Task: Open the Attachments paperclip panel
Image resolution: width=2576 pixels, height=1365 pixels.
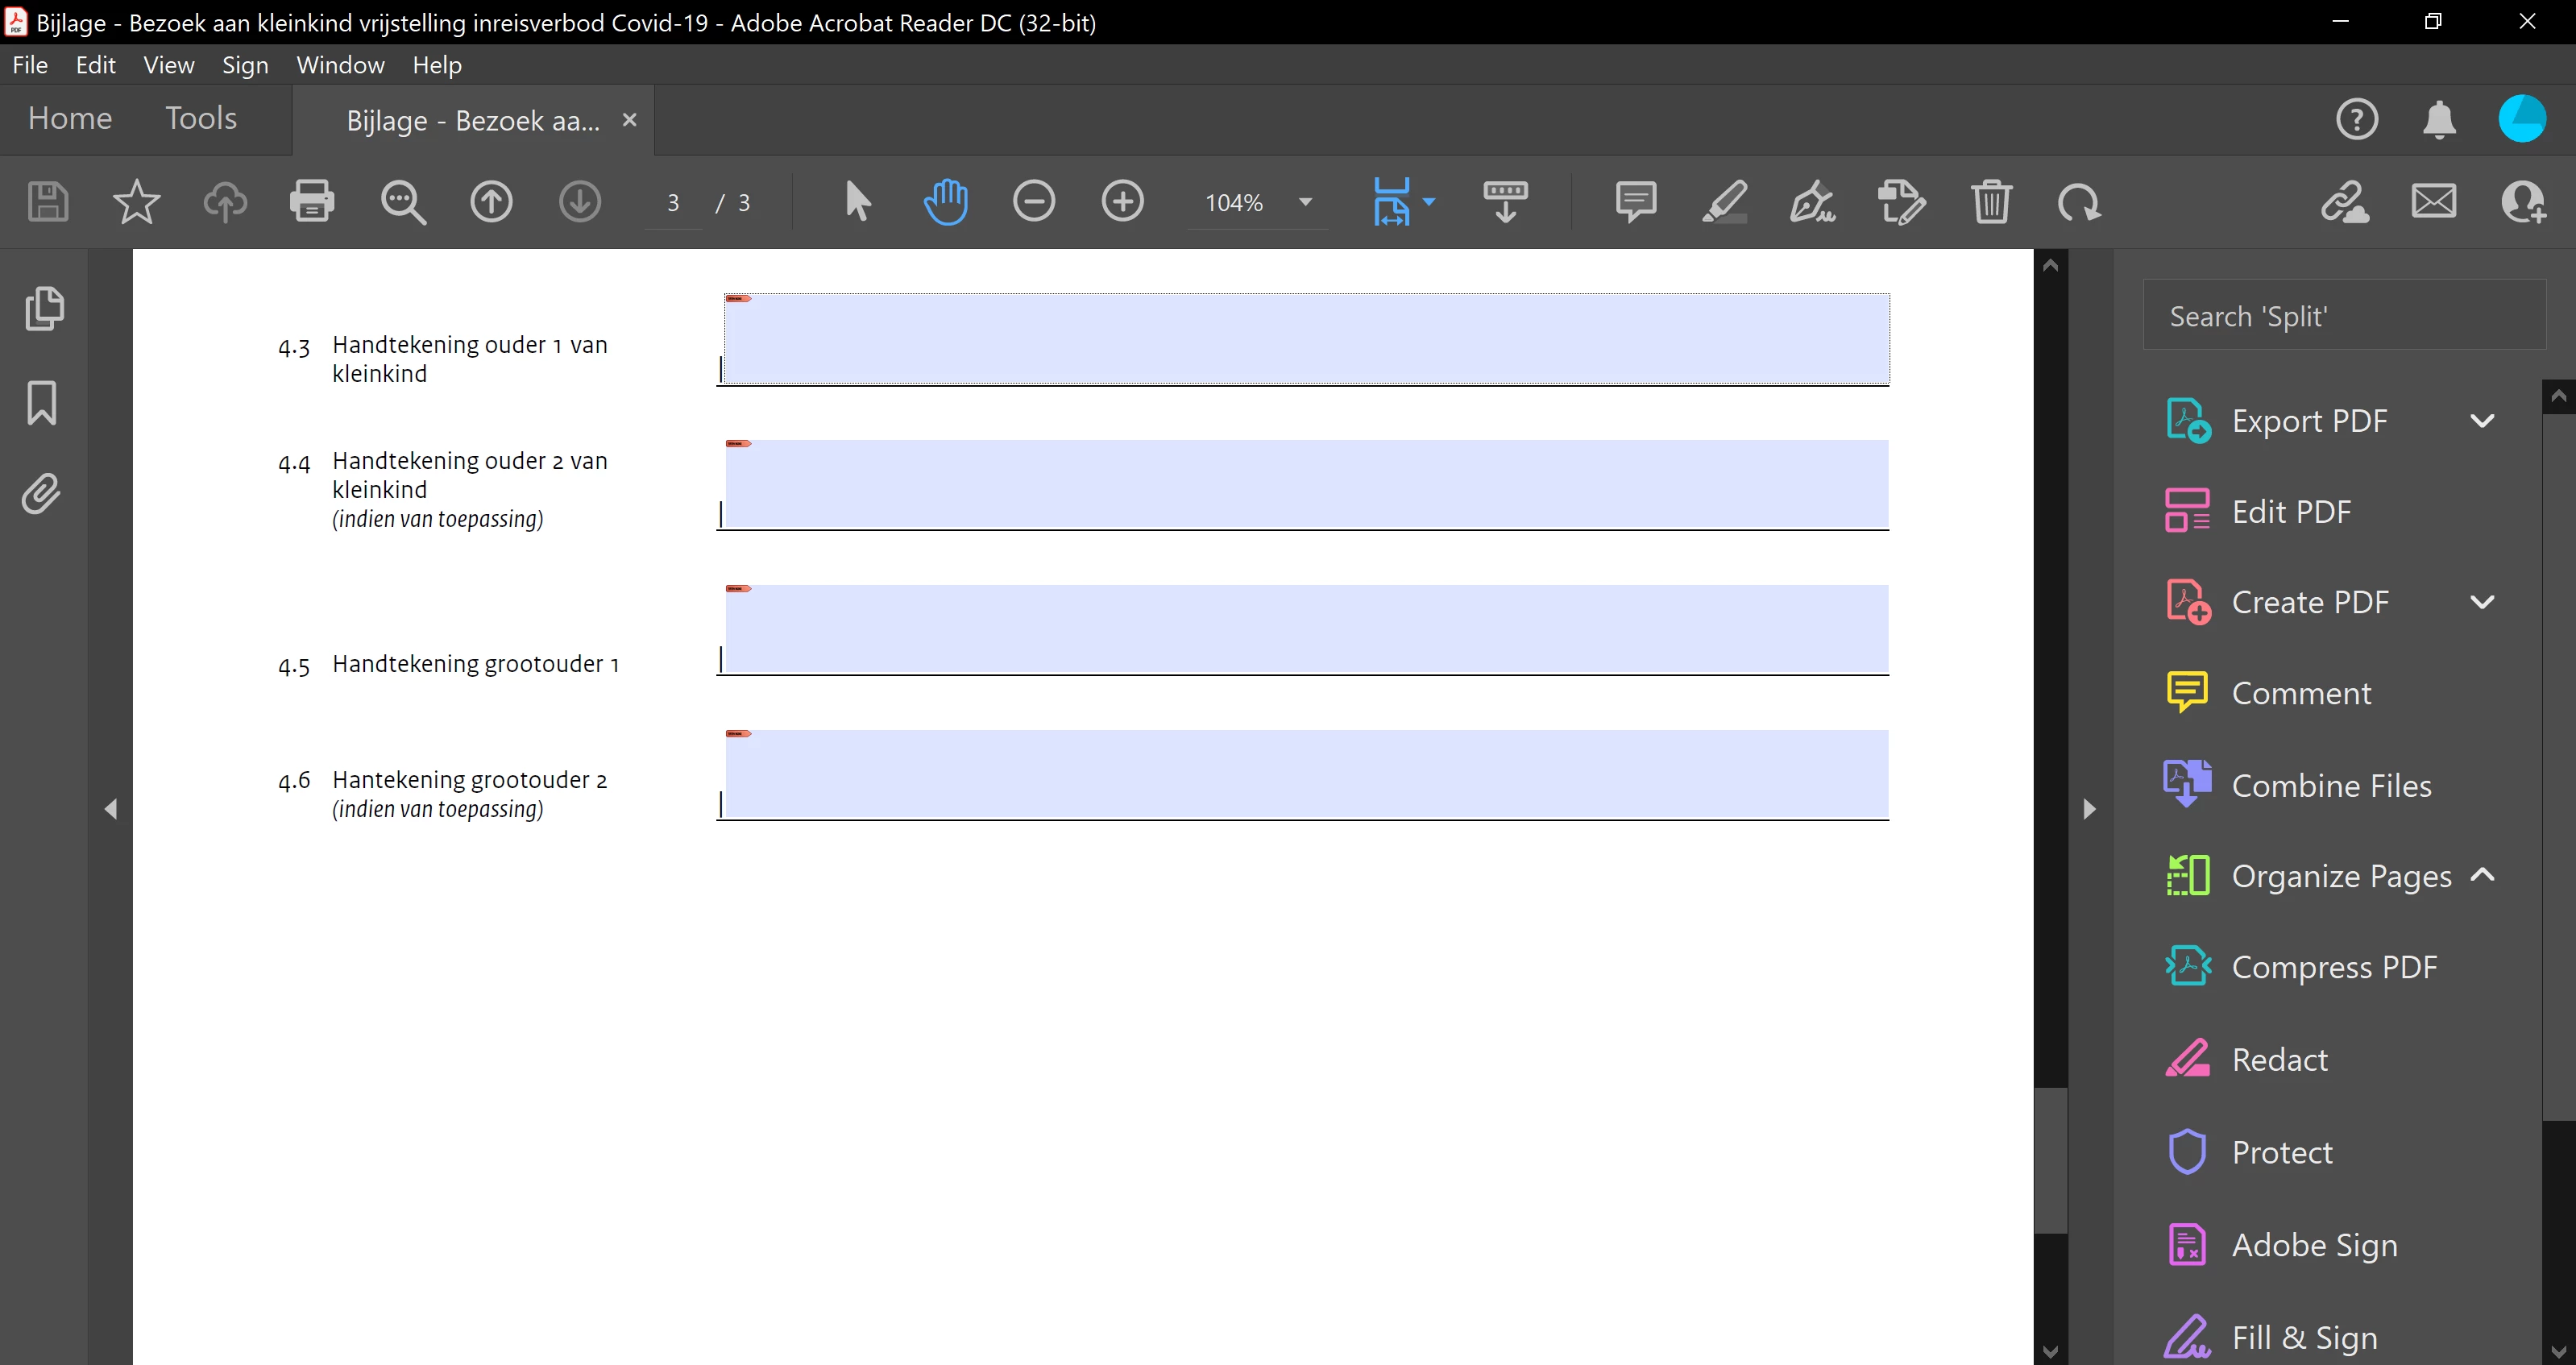Action: pos(42,494)
